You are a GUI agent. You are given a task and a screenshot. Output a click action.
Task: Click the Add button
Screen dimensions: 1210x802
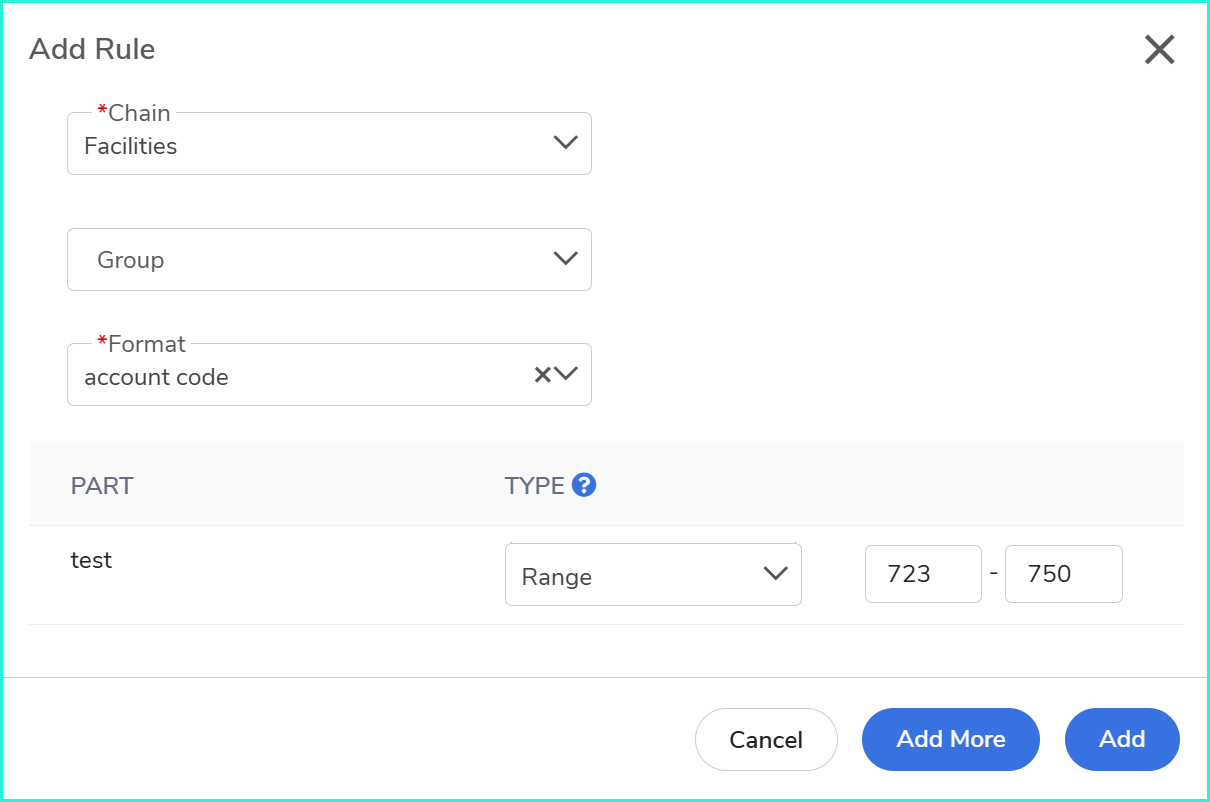coord(1122,739)
